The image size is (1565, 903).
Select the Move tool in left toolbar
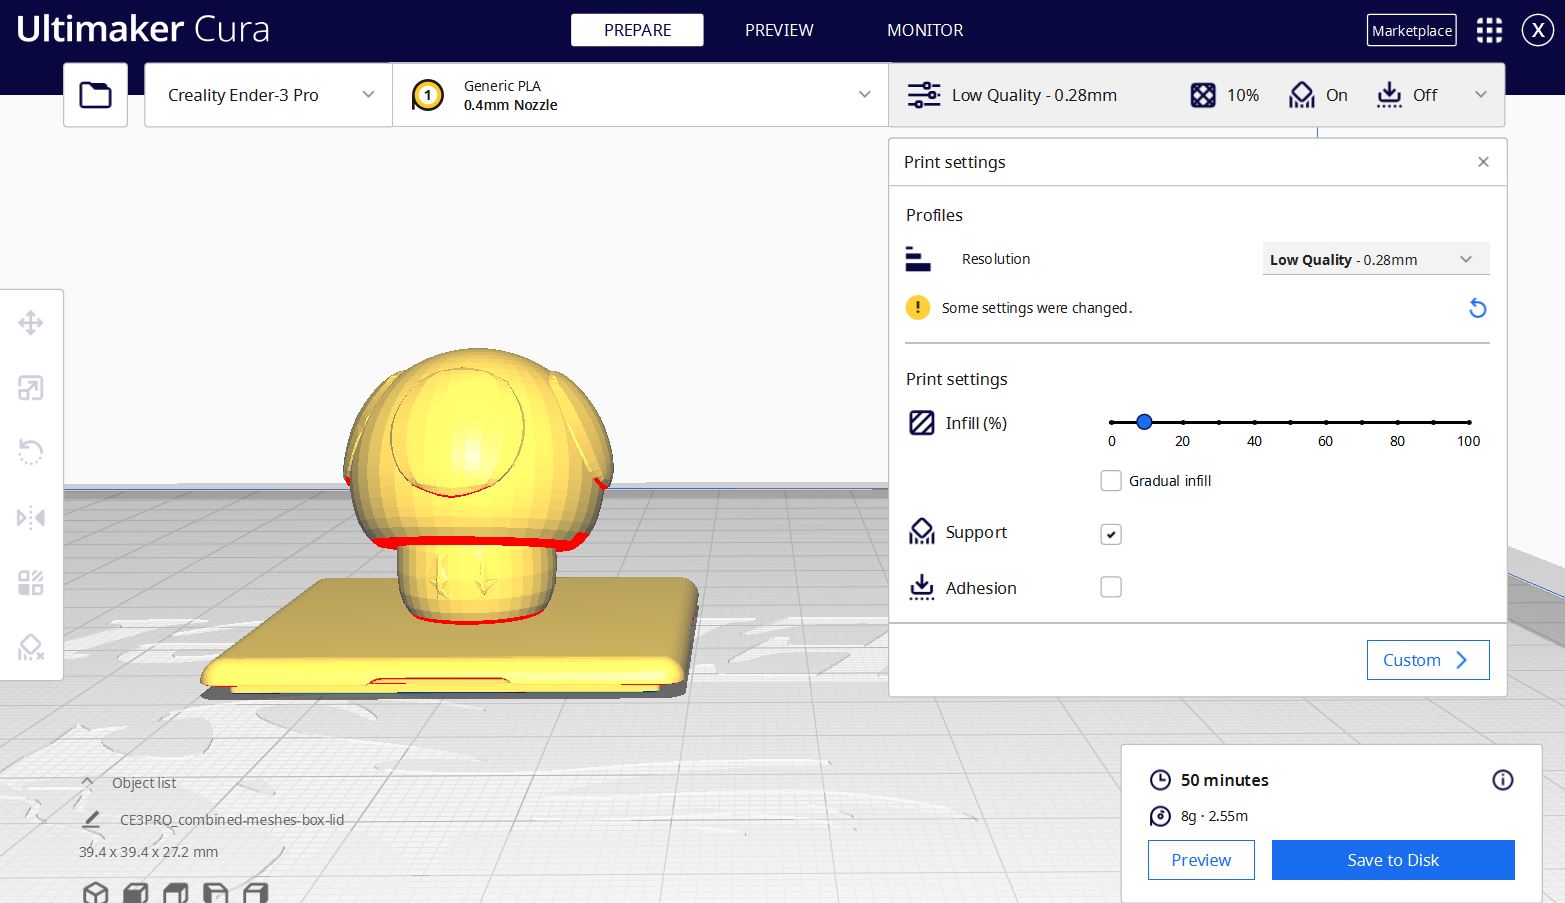pyautogui.click(x=31, y=323)
